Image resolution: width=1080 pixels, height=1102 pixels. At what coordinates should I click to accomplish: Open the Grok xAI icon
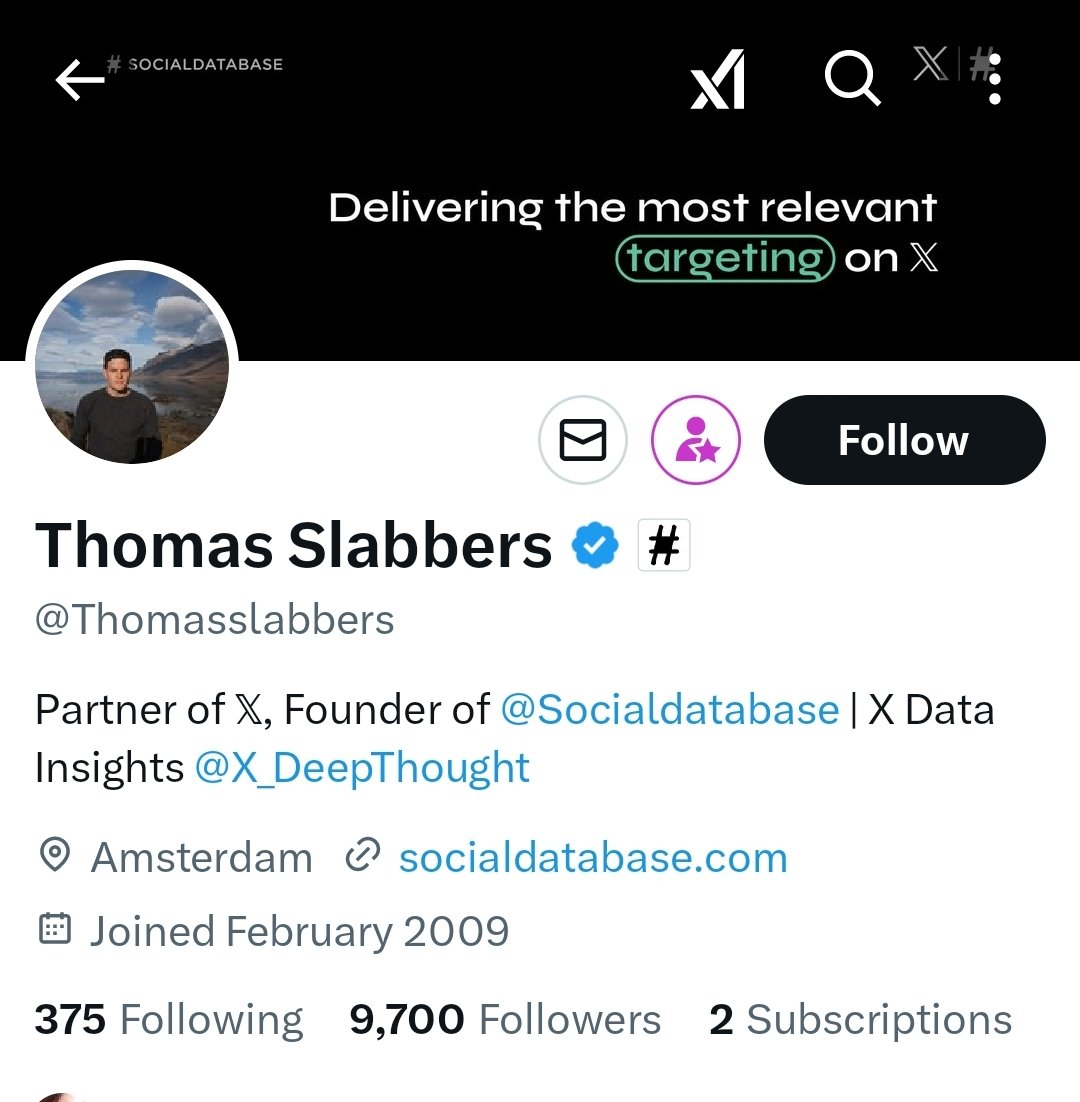click(x=718, y=79)
